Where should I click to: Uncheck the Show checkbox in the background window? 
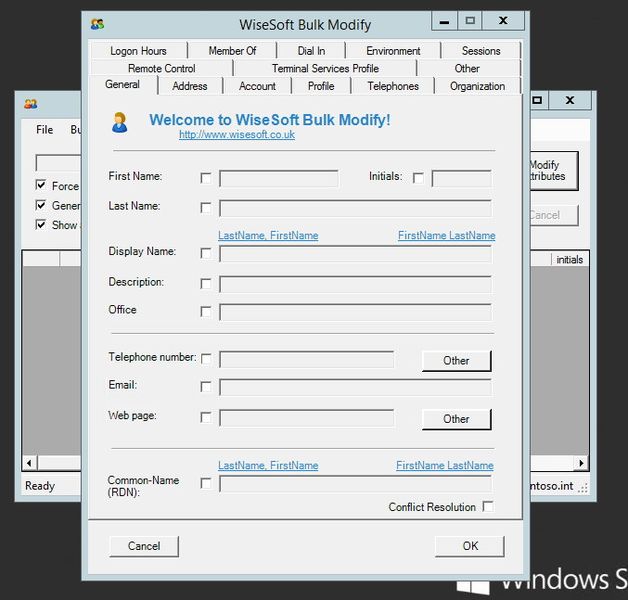(40, 224)
